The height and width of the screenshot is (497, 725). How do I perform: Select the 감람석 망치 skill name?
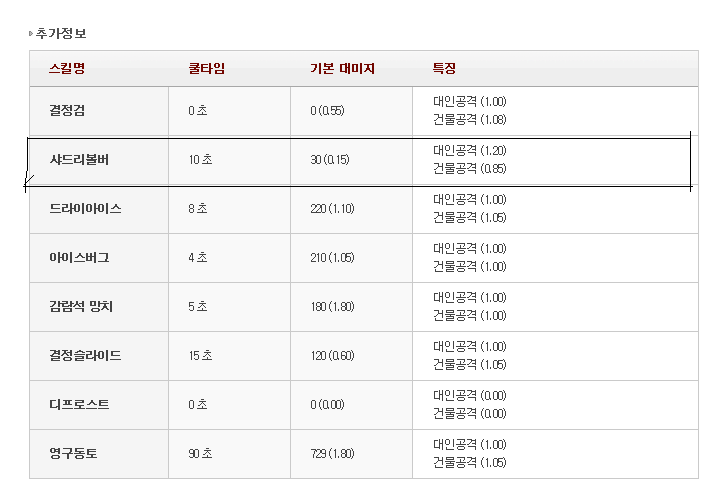tap(81, 307)
